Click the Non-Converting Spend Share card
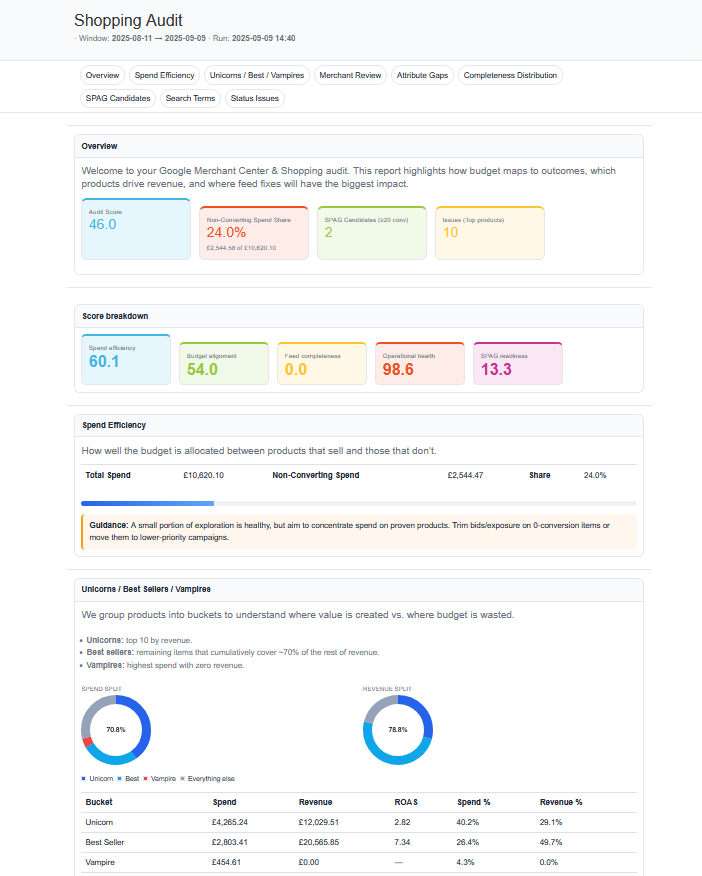The height and width of the screenshot is (876, 702). coord(254,233)
